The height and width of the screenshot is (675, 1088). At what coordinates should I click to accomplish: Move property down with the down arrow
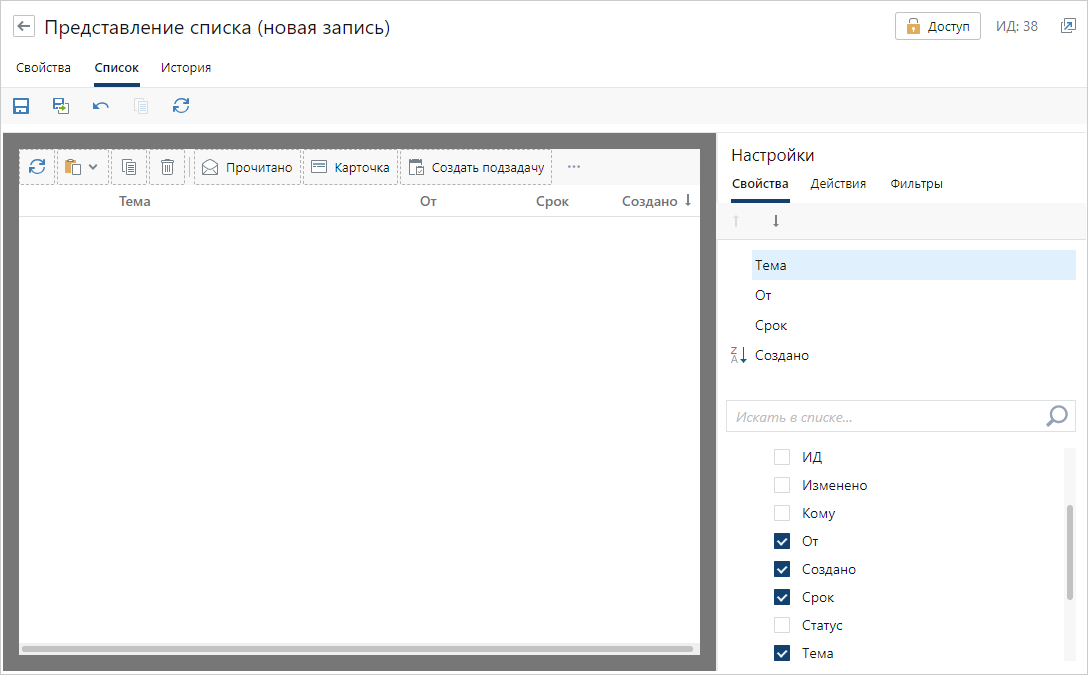tap(776, 221)
